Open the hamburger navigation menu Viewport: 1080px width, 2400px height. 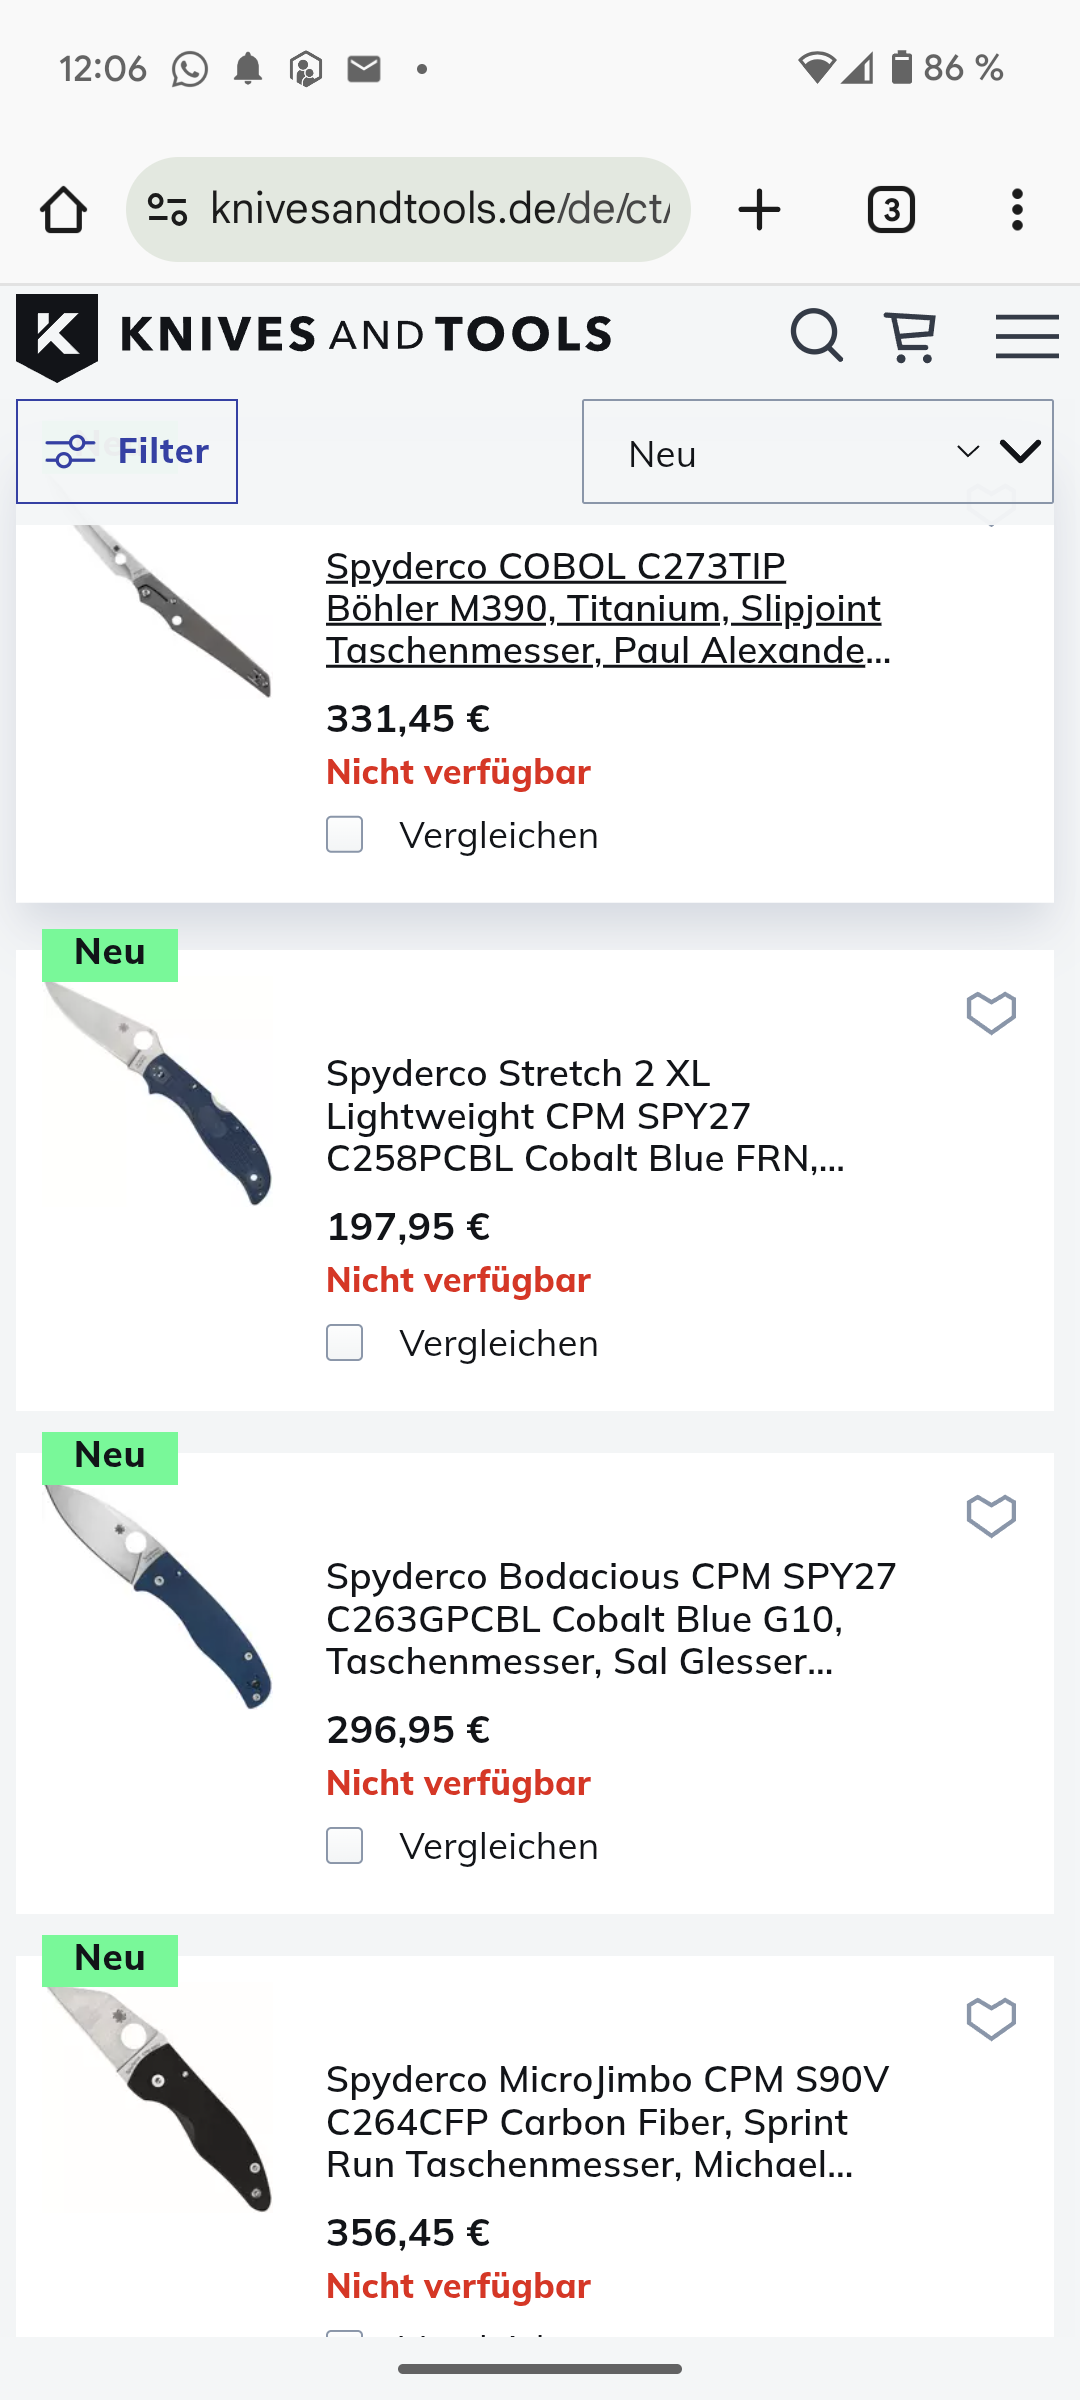click(1027, 336)
